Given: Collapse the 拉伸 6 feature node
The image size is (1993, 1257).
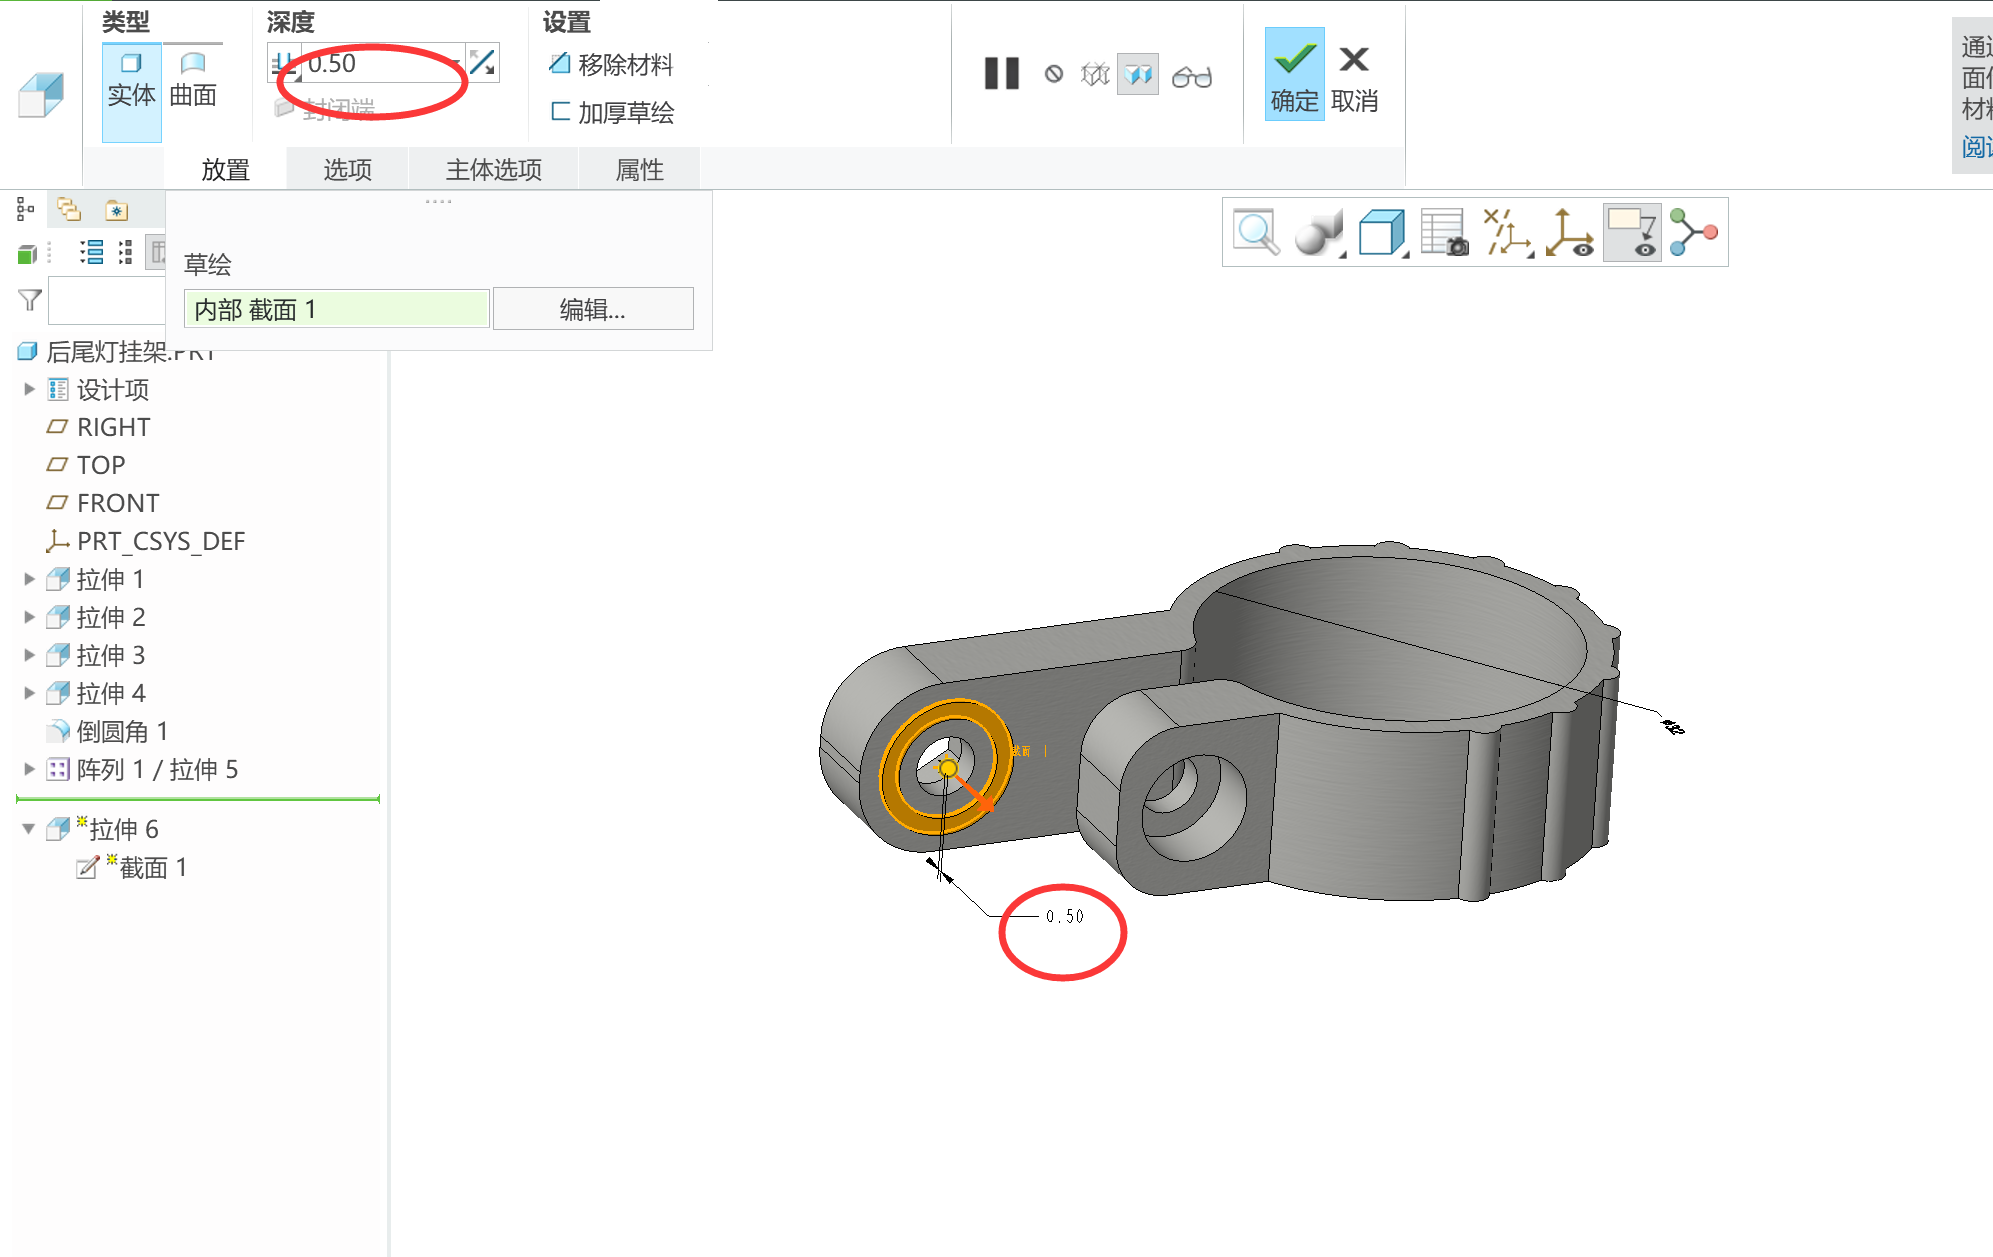Looking at the screenshot, I should tap(29, 829).
